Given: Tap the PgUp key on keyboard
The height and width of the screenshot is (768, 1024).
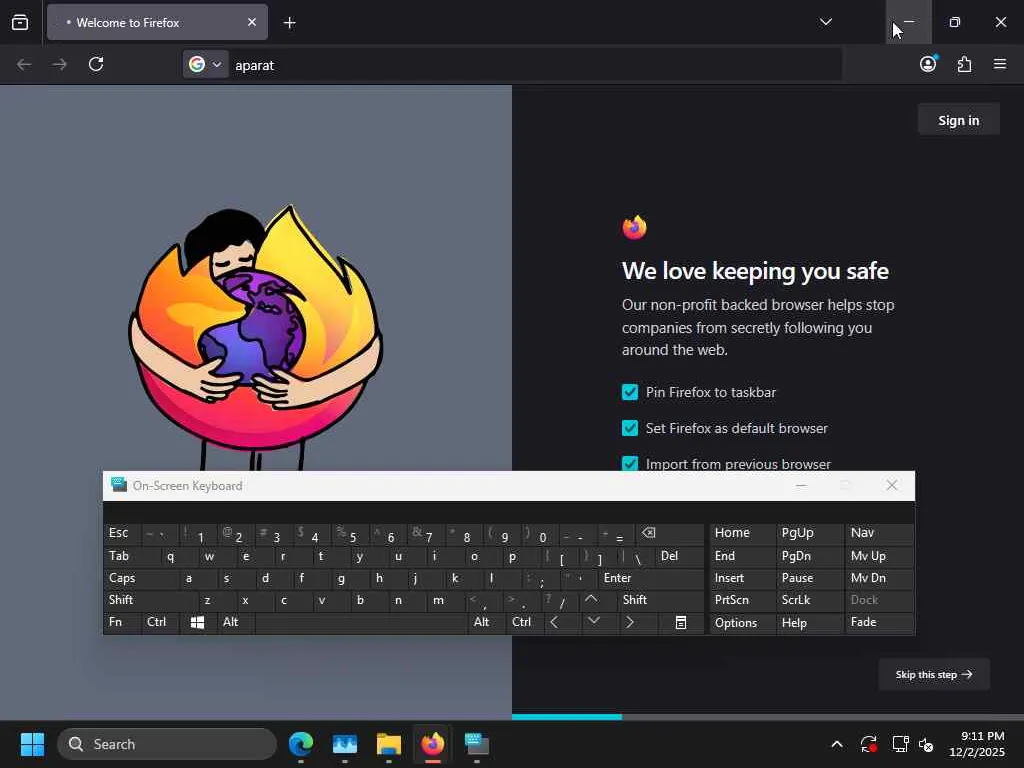Looking at the screenshot, I should pos(808,534).
